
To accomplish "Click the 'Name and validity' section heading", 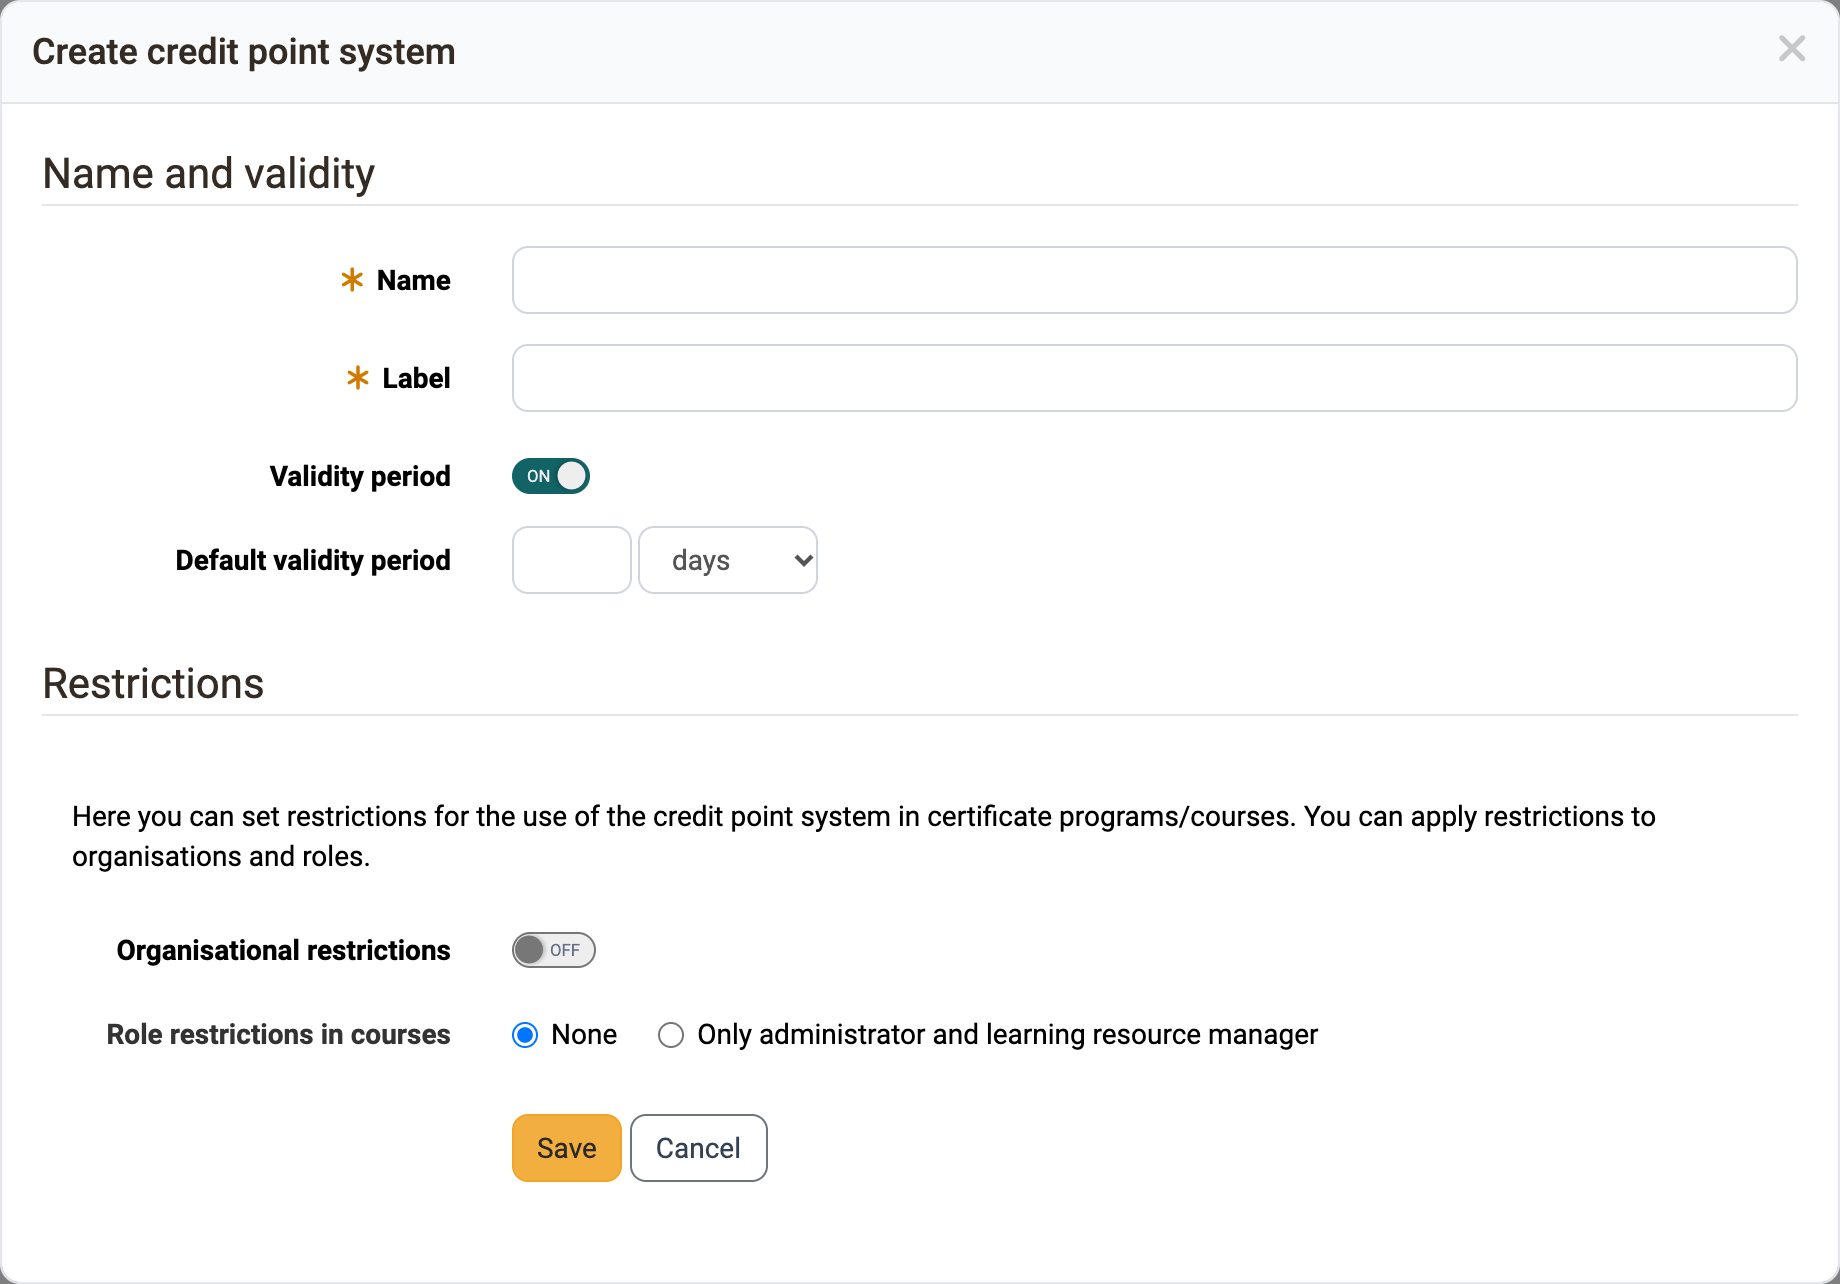I will pyautogui.click(x=208, y=174).
